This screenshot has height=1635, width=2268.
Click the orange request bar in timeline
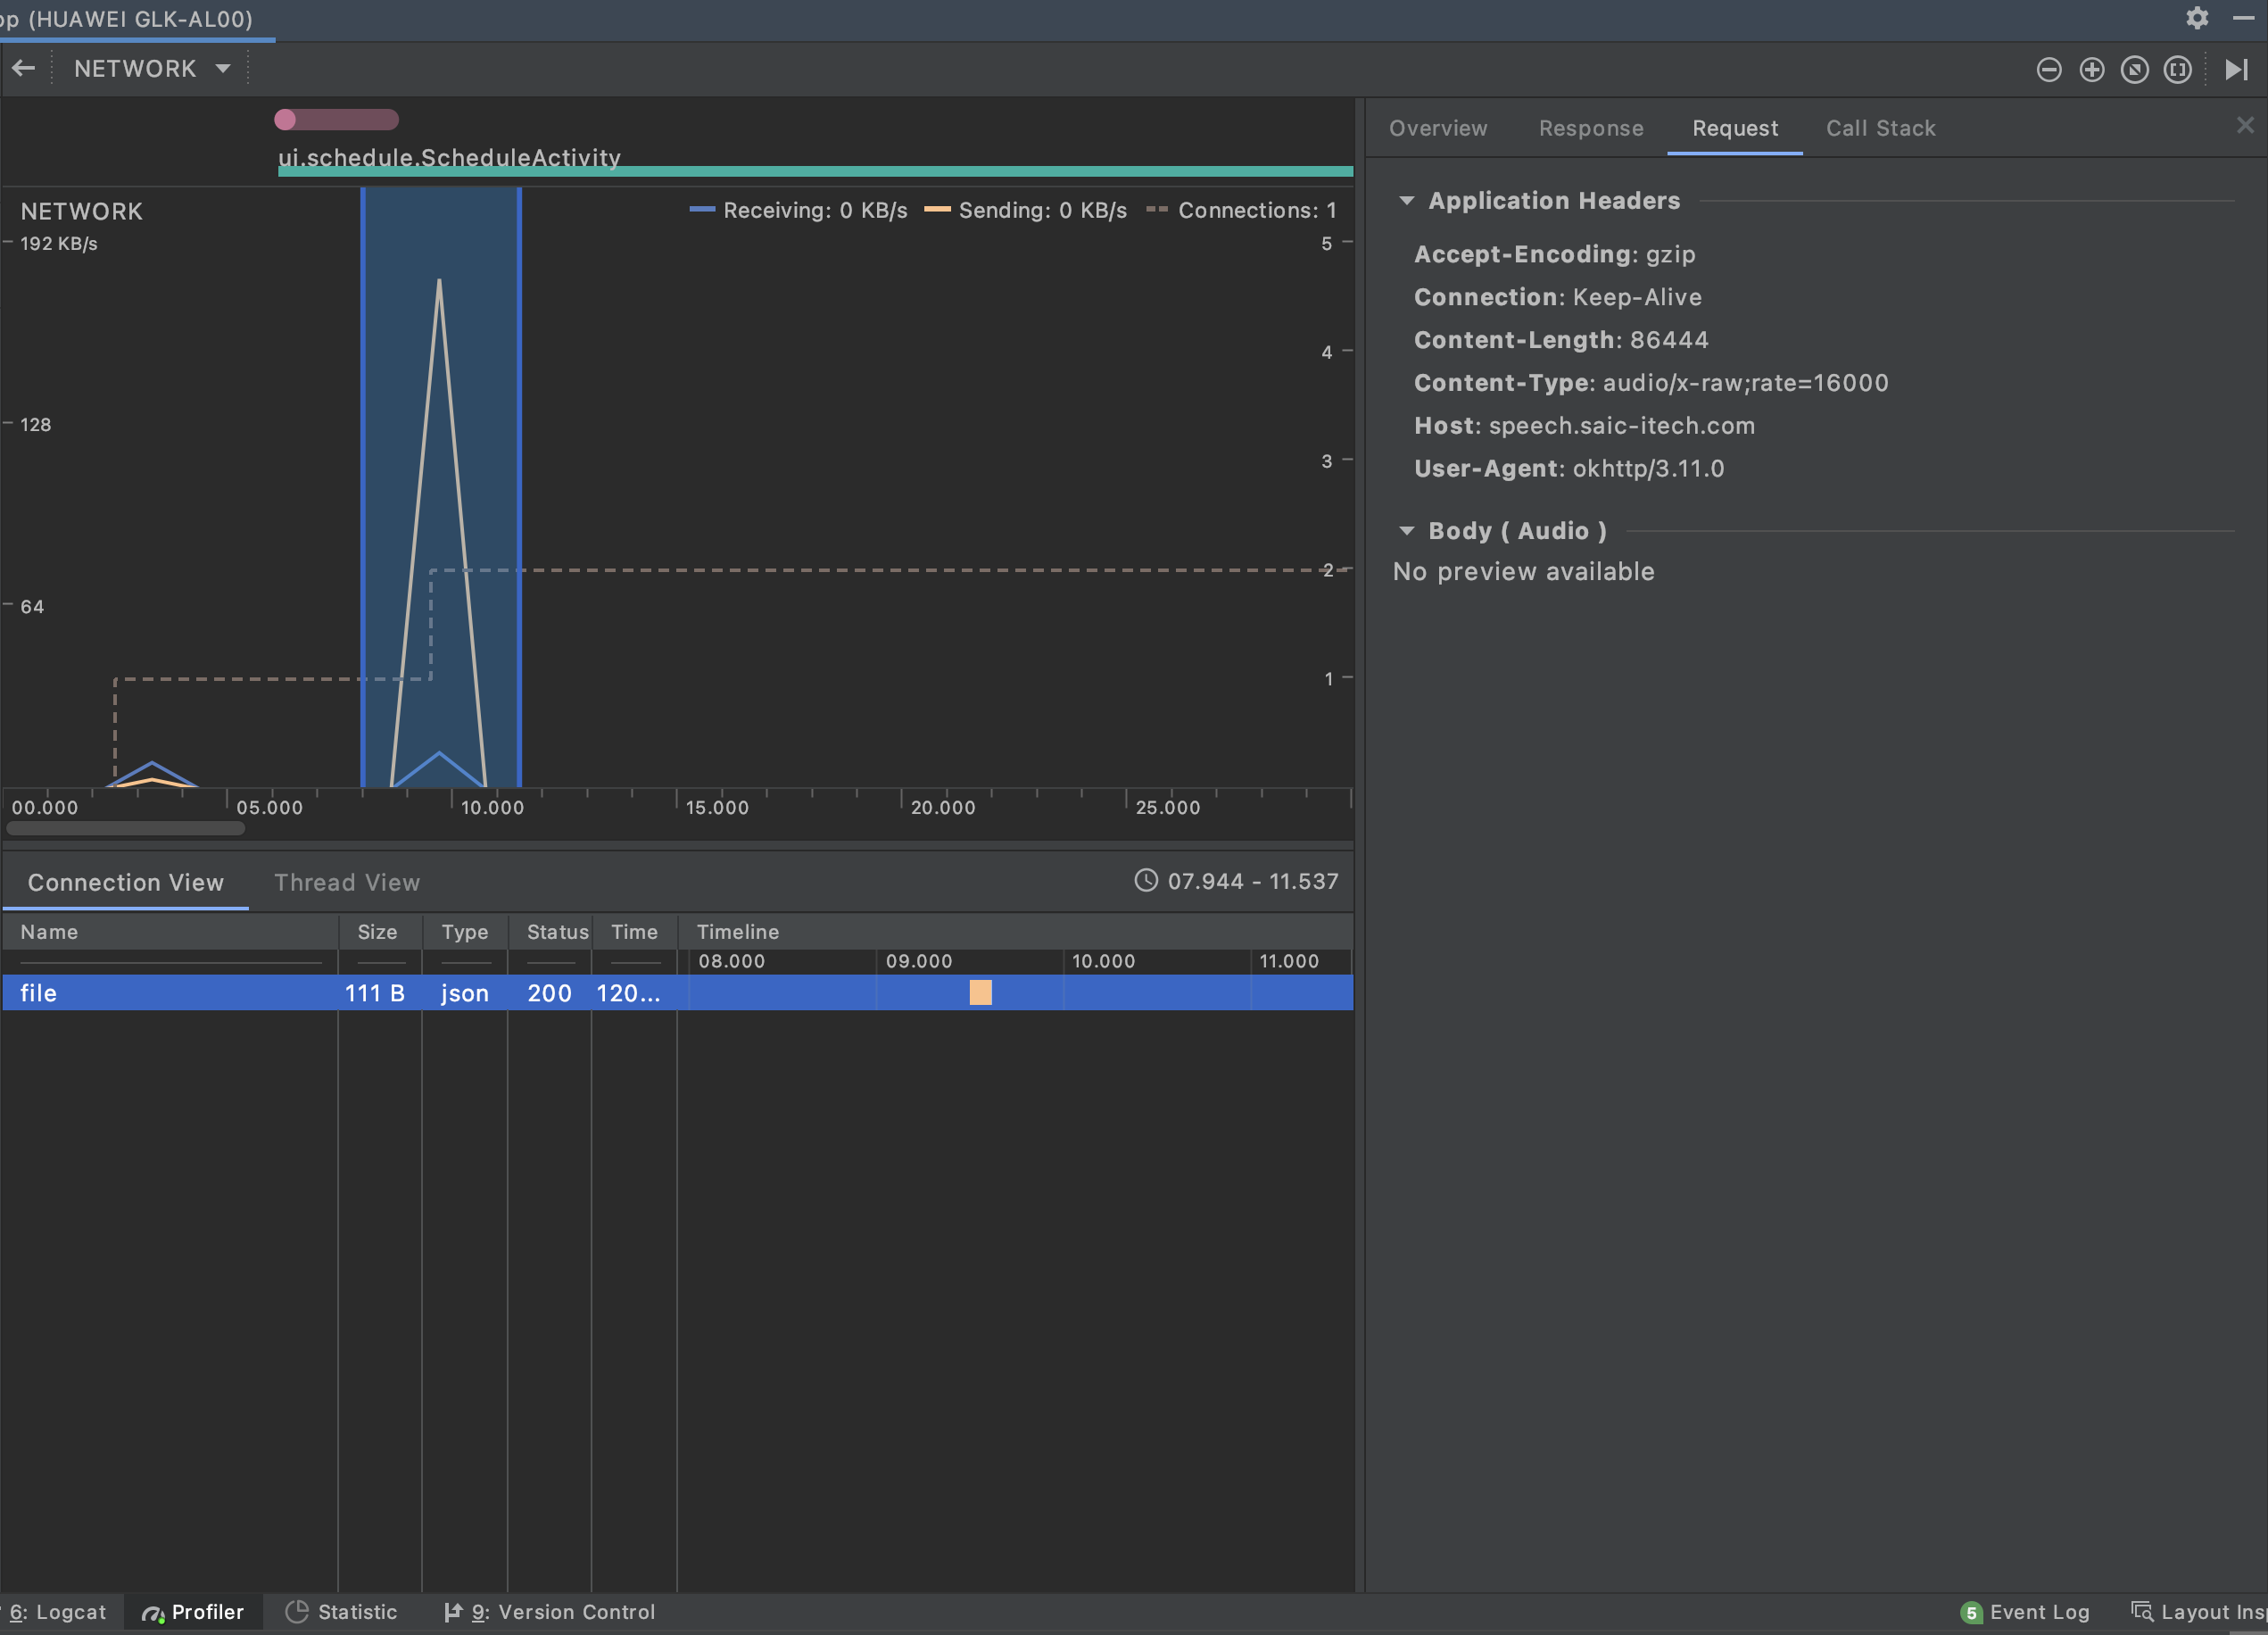coord(980,992)
